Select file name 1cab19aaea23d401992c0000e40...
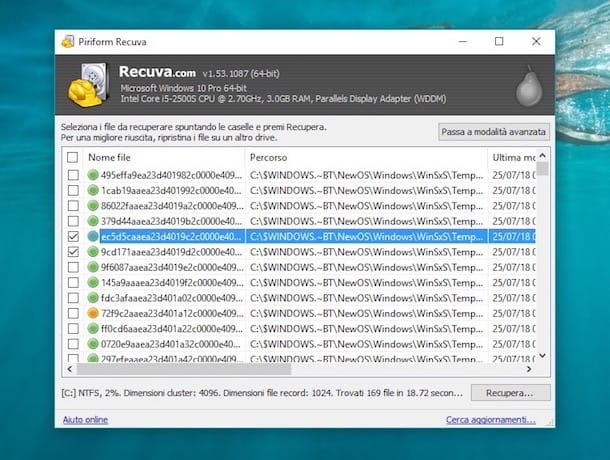The height and width of the screenshot is (460, 610). click(x=171, y=190)
